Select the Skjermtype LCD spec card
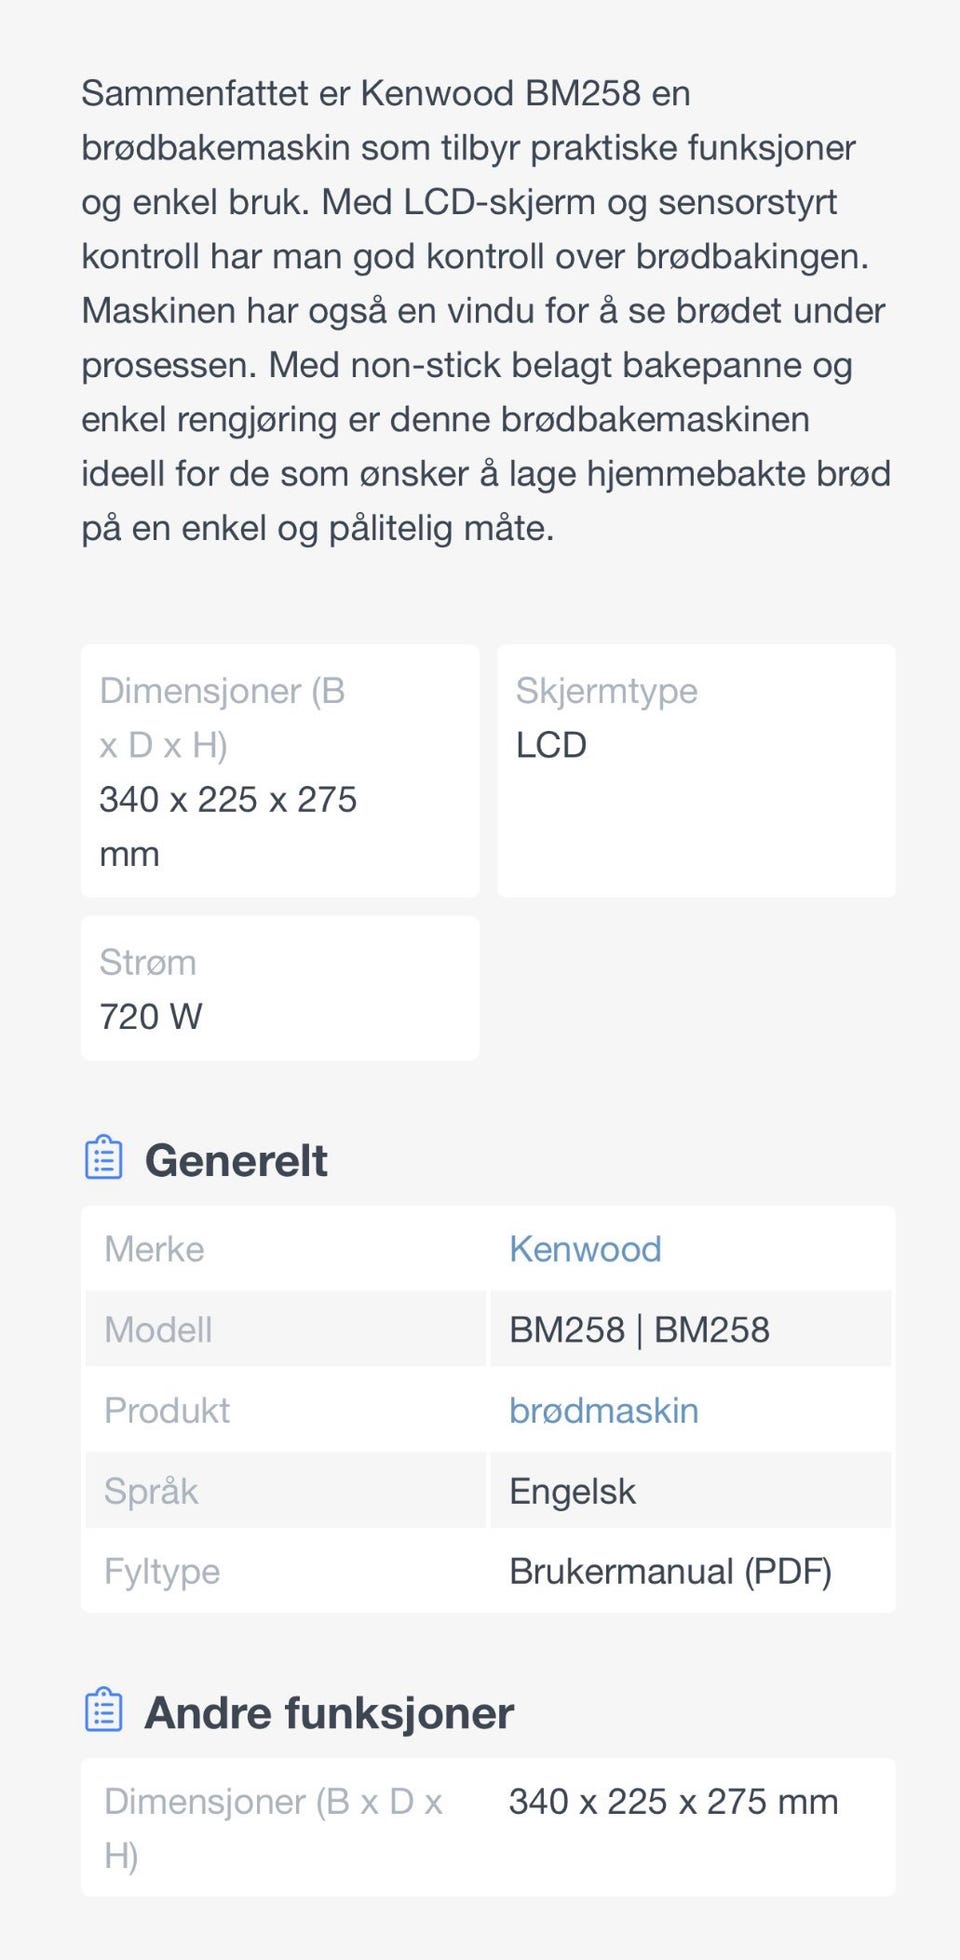Viewport: 960px width, 1960px height. 696,770
